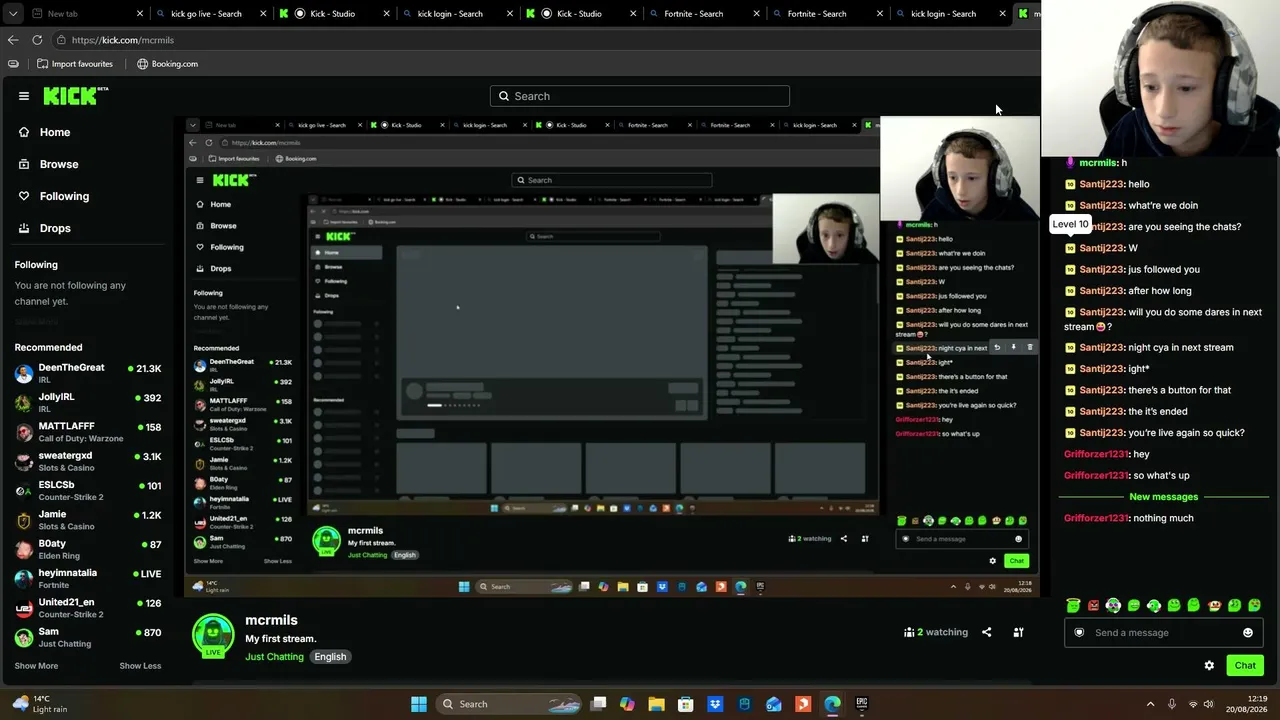
Task: Open the English language tag under stream title
Action: 330,657
